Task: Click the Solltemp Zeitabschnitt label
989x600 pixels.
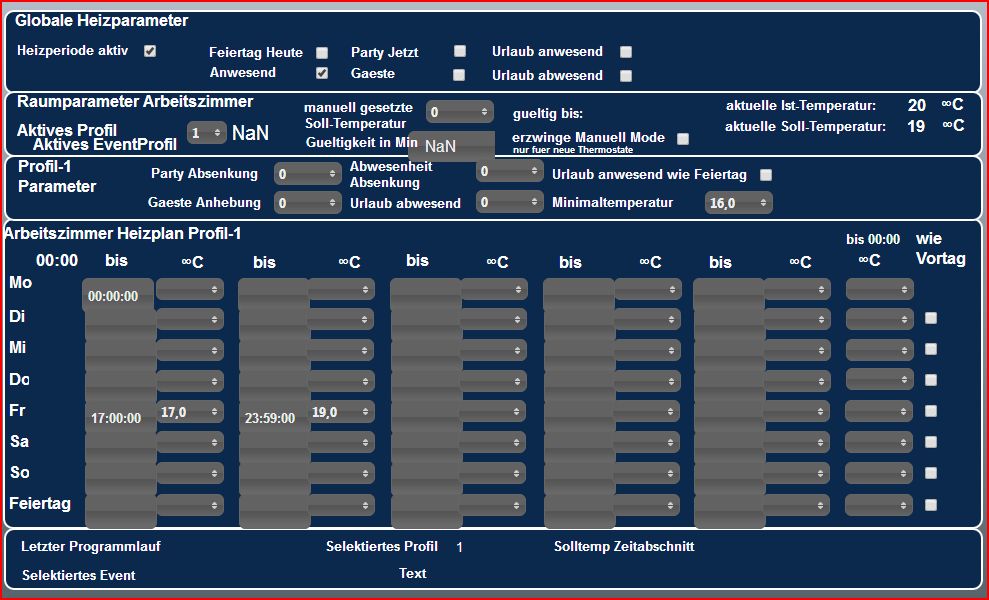Action: coord(624,546)
